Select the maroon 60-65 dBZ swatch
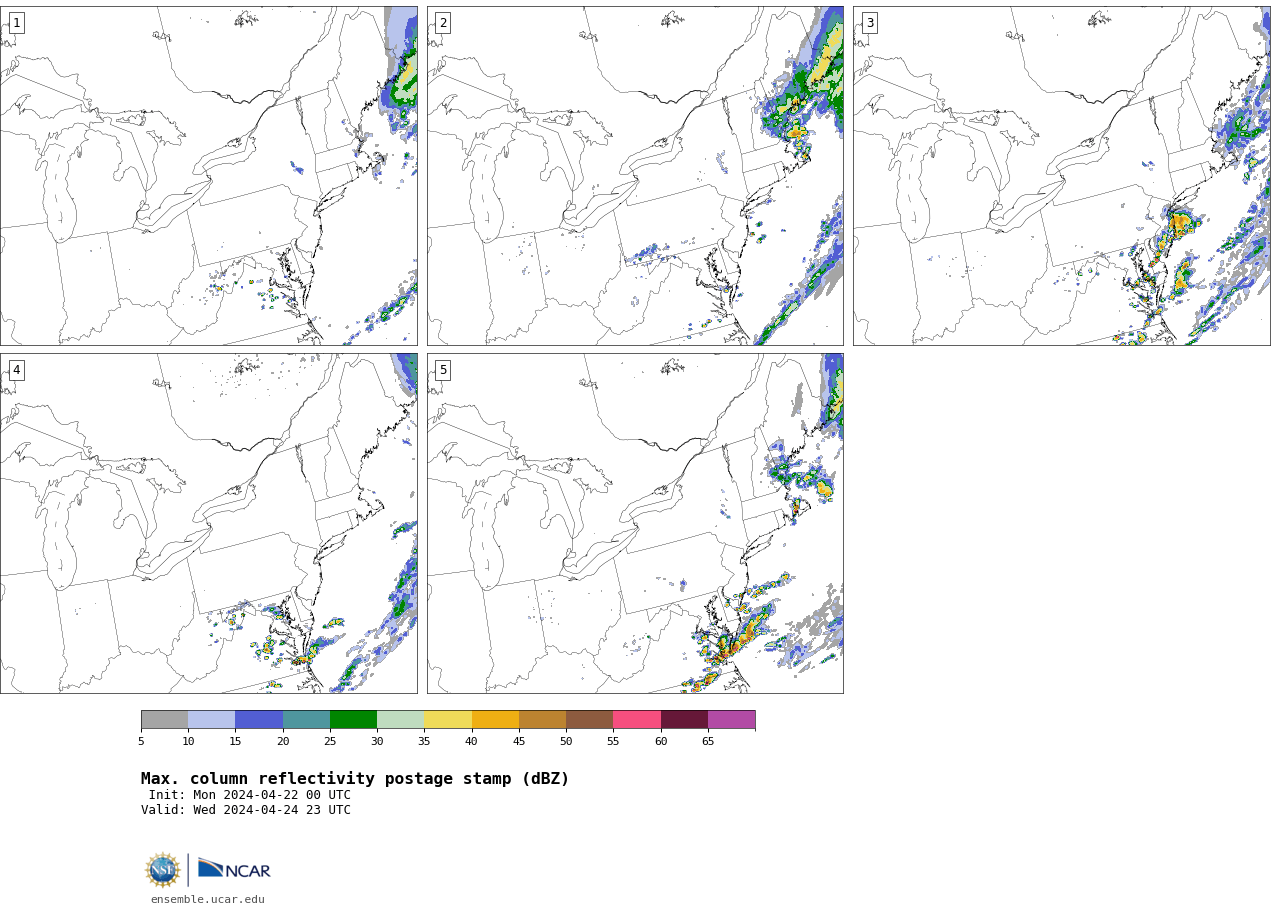The image size is (1280, 910). (x=684, y=720)
